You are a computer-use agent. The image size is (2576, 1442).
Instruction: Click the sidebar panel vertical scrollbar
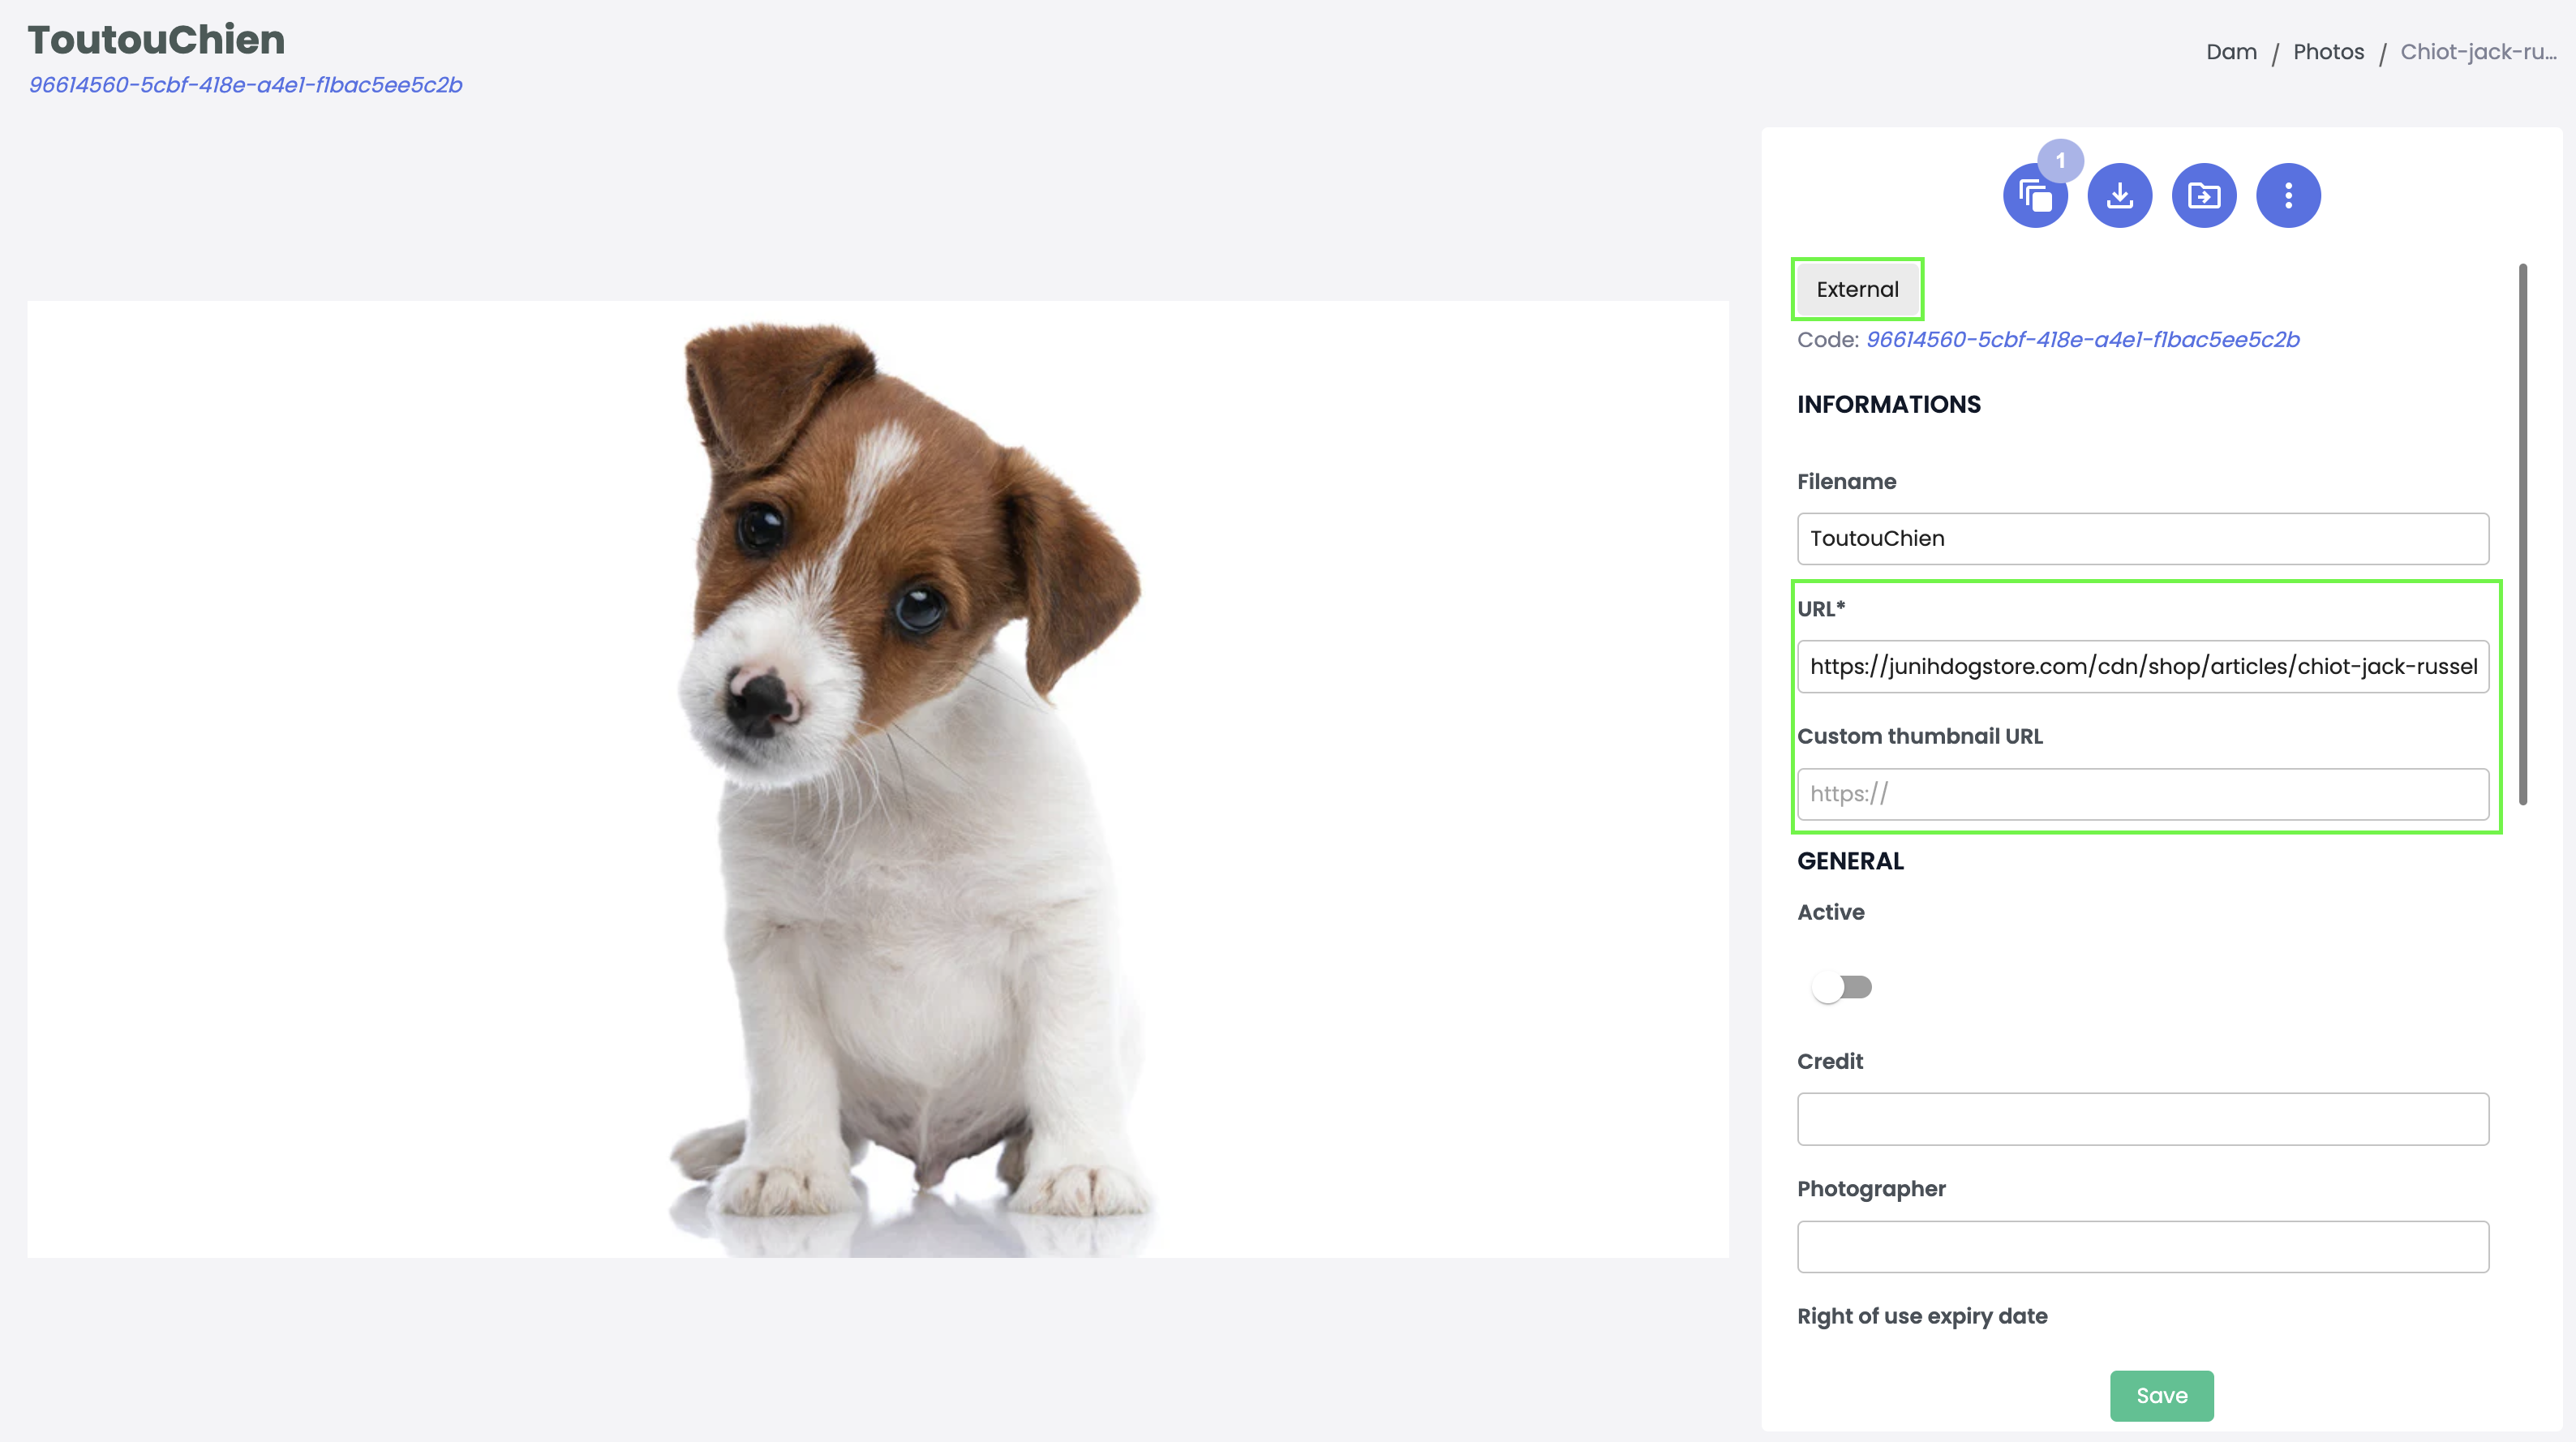2522,534
